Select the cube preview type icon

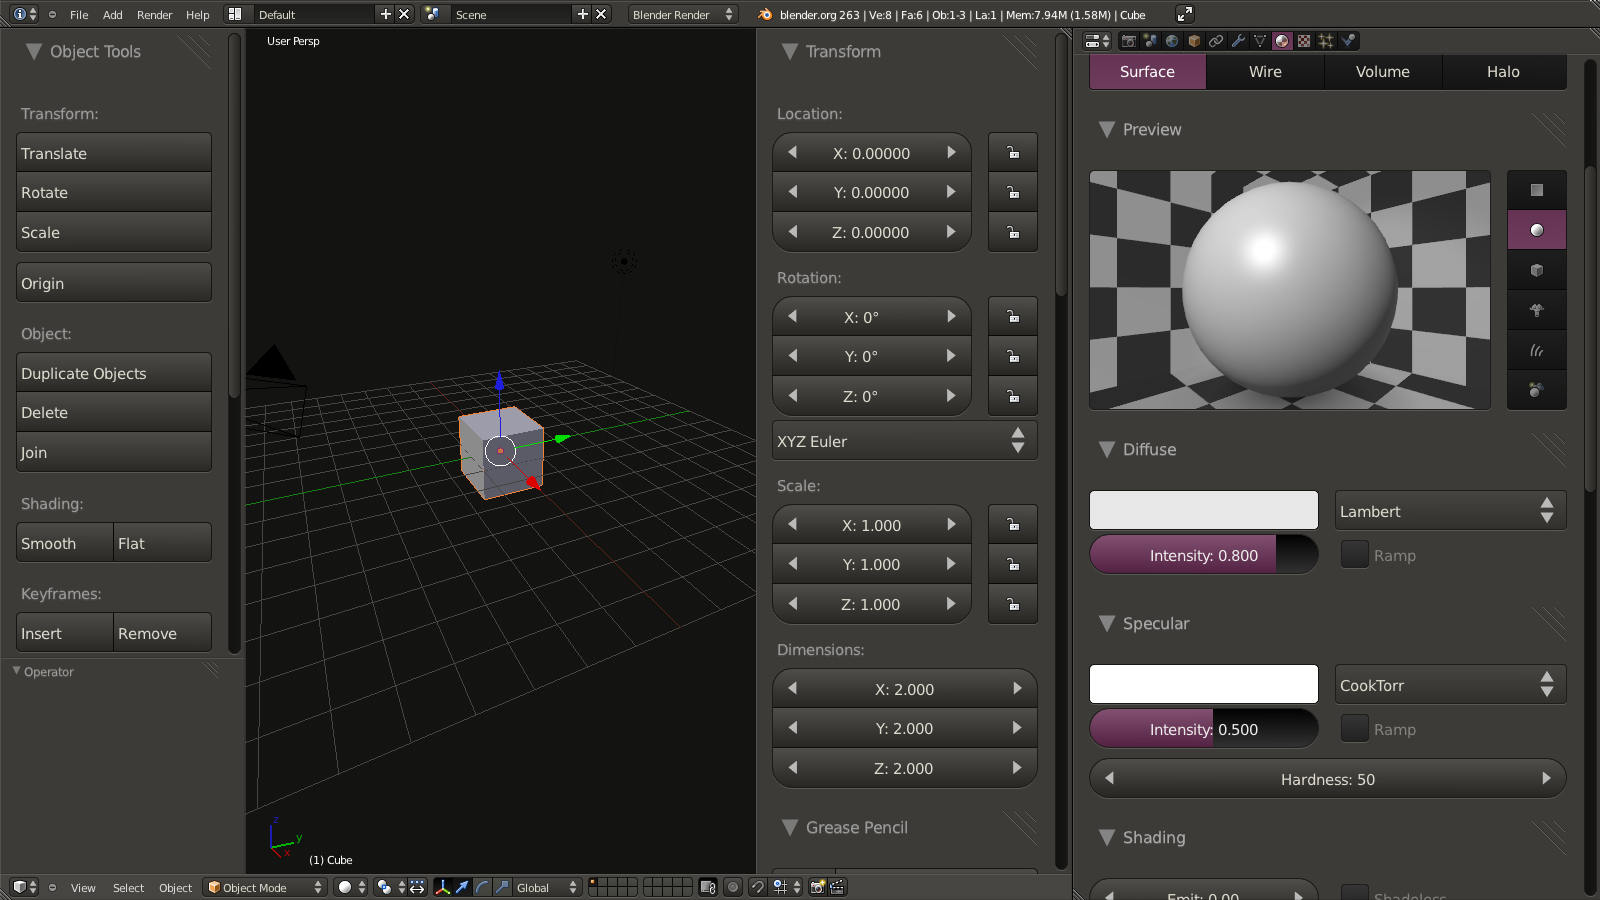coord(1537,270)
